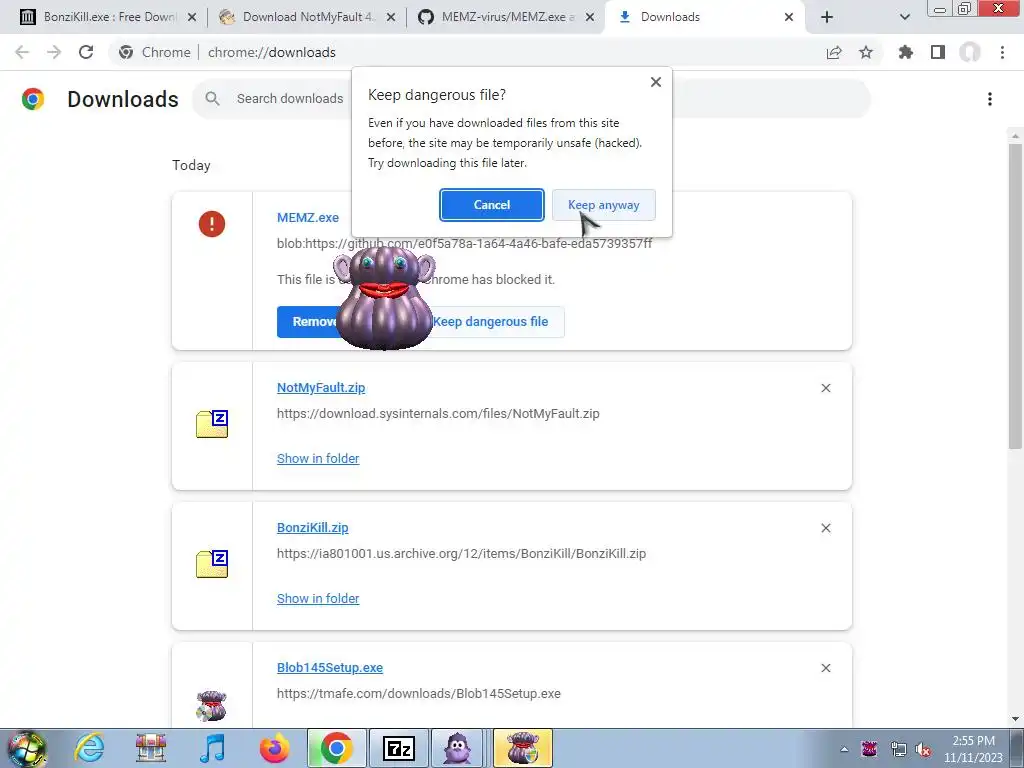The width and height of the screenshot is (1024, 768).
Task: Open the Windows Start menu
Action: (x=27, y=748)
